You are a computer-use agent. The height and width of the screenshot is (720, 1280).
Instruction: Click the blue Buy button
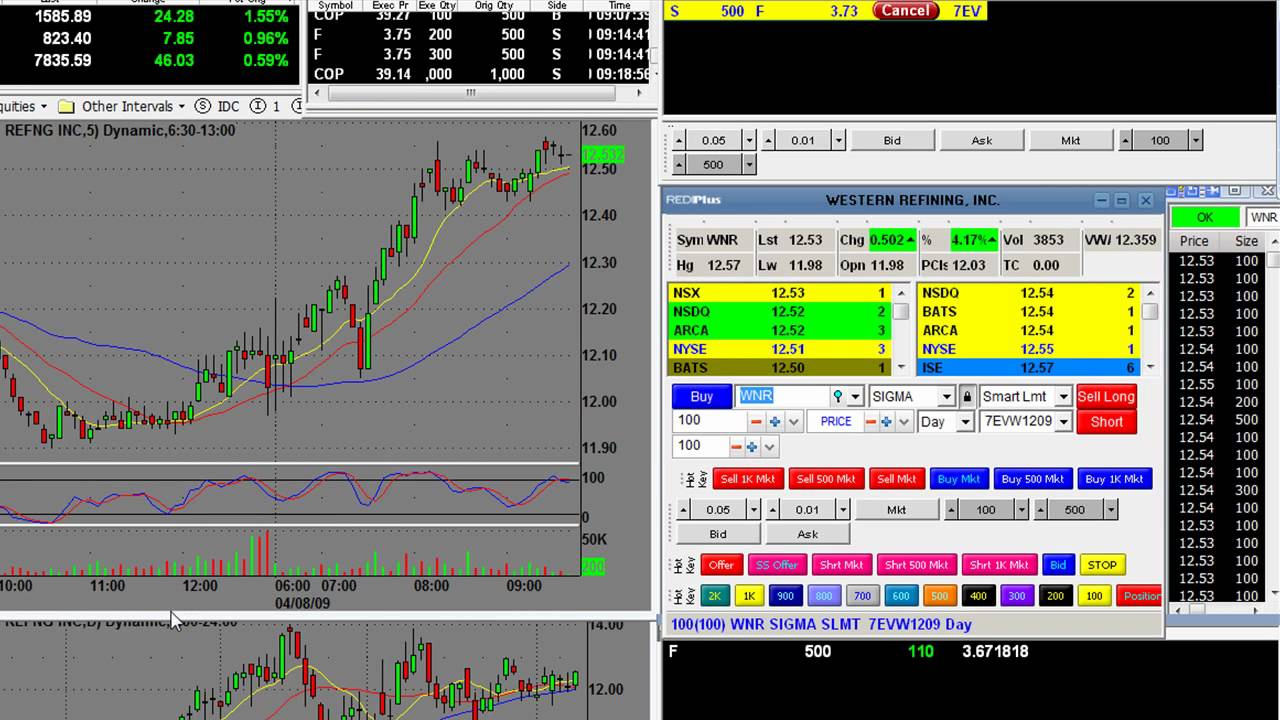[x=702, y=397]
